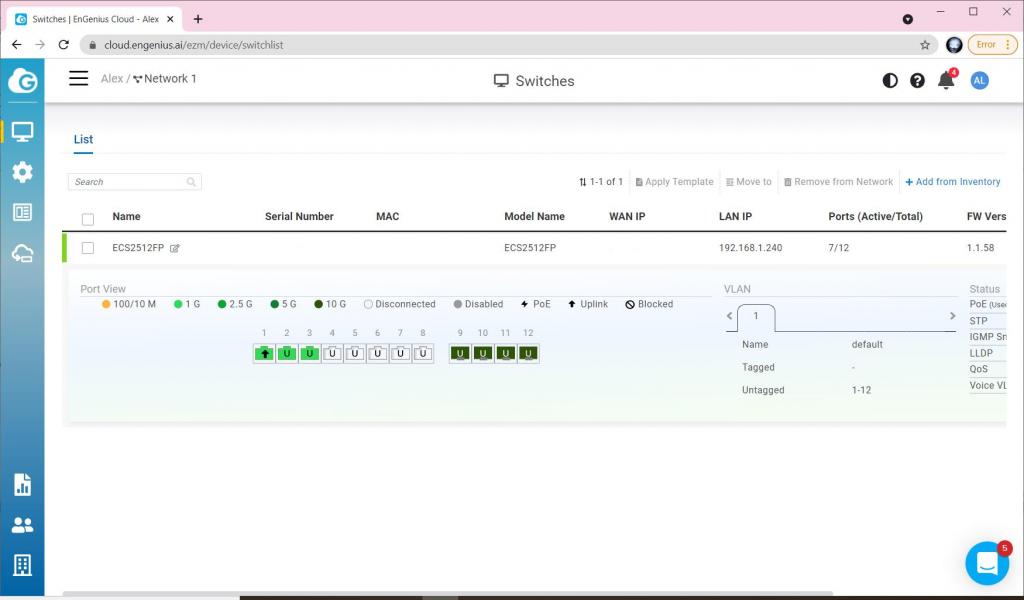Image resolution: width=1024 pixels, height=600 pixels.
Task: Go to previous VLAN tab arrow
Action: 729,316
